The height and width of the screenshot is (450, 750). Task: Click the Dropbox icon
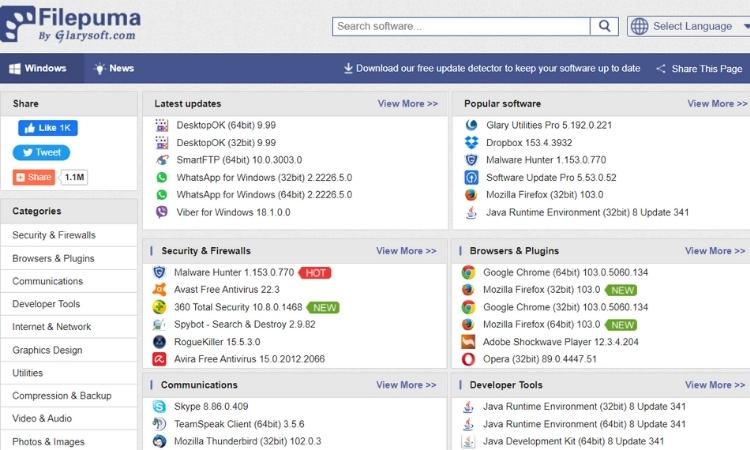471,143
